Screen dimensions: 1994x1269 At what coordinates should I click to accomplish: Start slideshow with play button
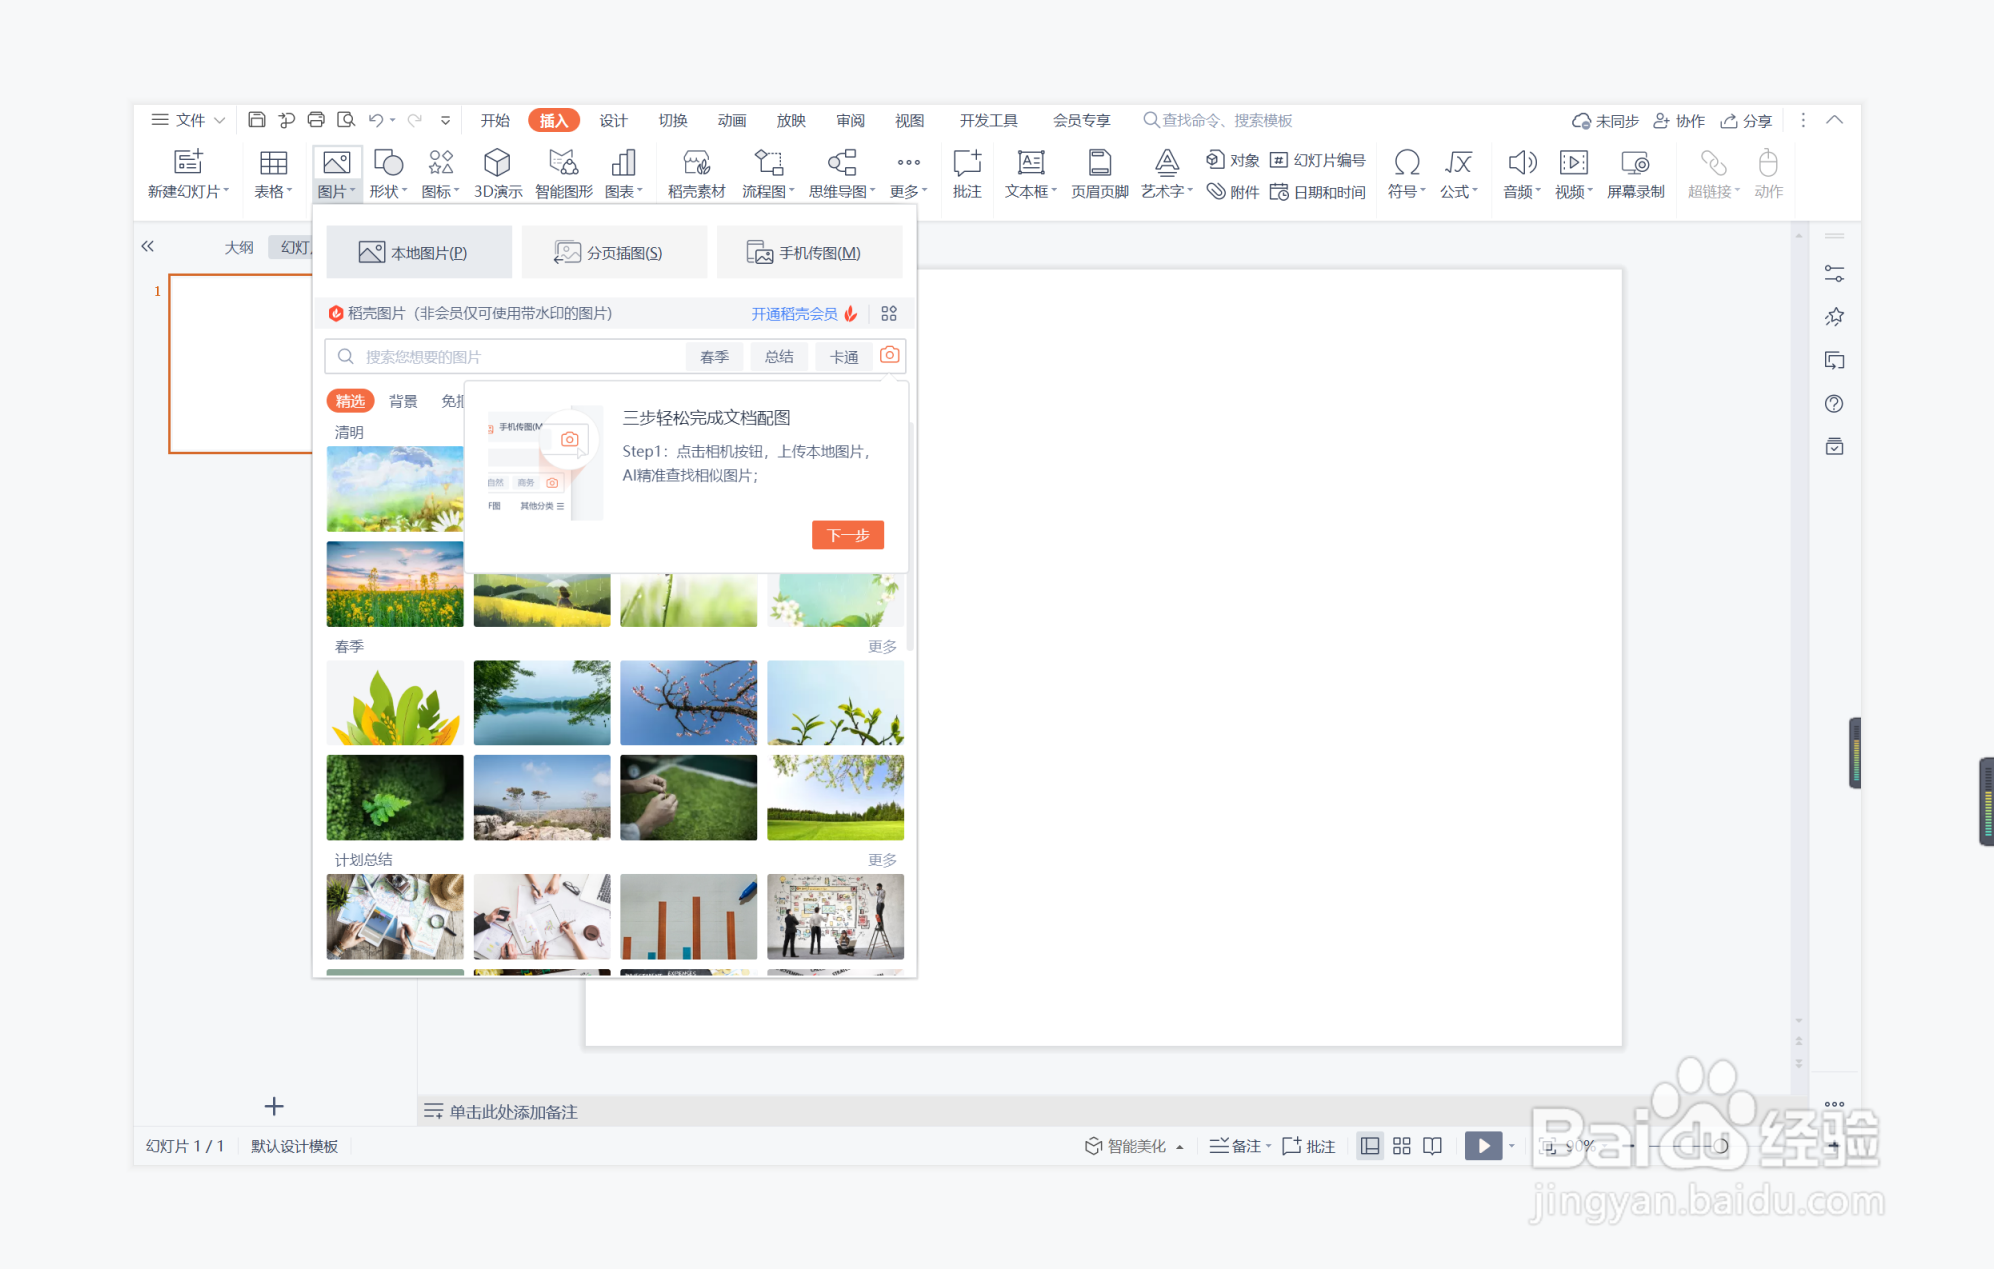click(x=1483, y=1146)
